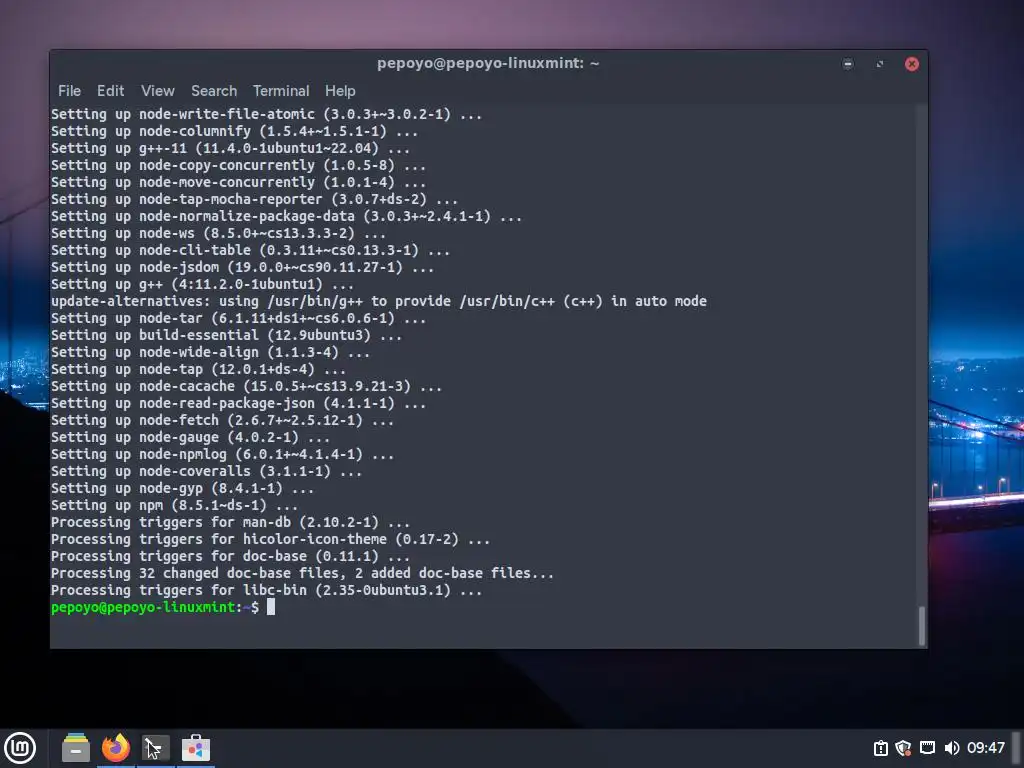This screenshot has height=768, width=1024.
Task: Open the File menu
Action: point(69,91)
